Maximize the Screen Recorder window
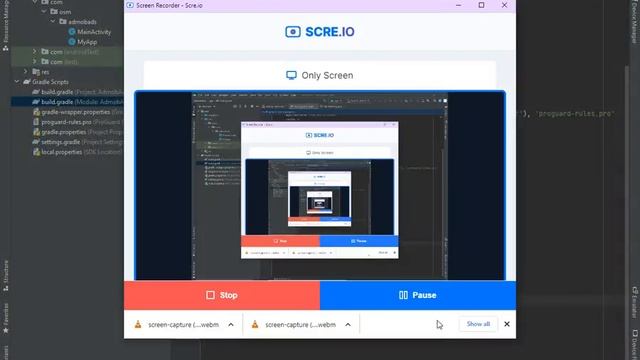The width and height of the screenshot is (640, 360). (482, 5)
